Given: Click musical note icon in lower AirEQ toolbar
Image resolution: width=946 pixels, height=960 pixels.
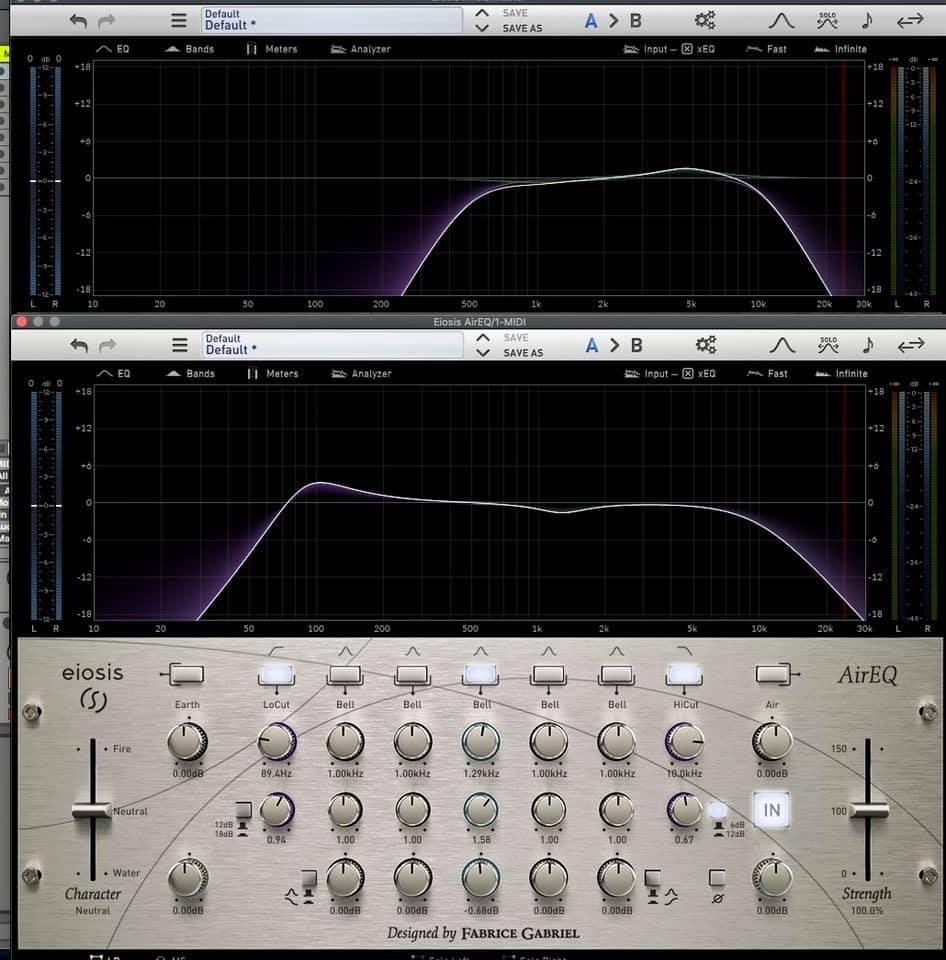Looking at the screenshot, I should click(868, 345).
